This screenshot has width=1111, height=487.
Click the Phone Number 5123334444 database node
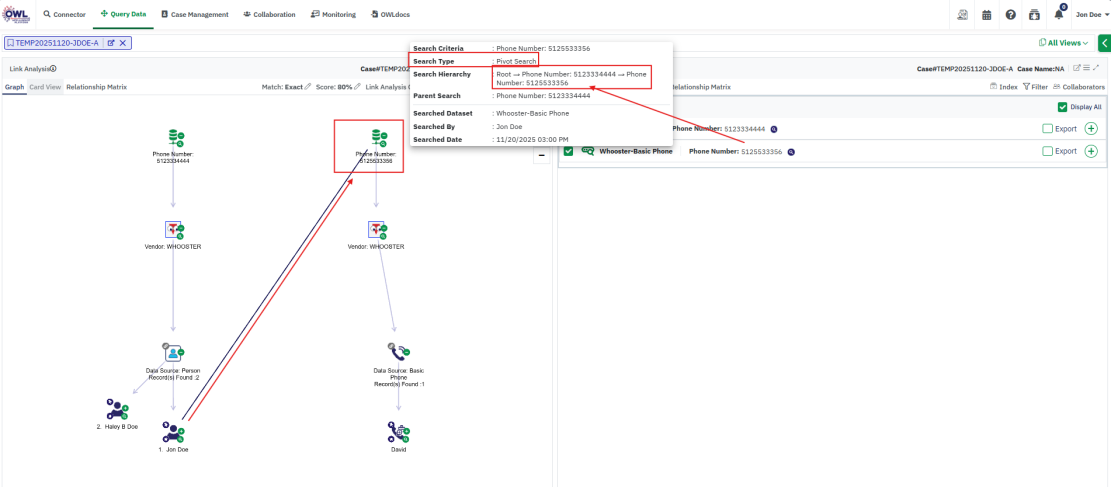(x=176, y=137)
